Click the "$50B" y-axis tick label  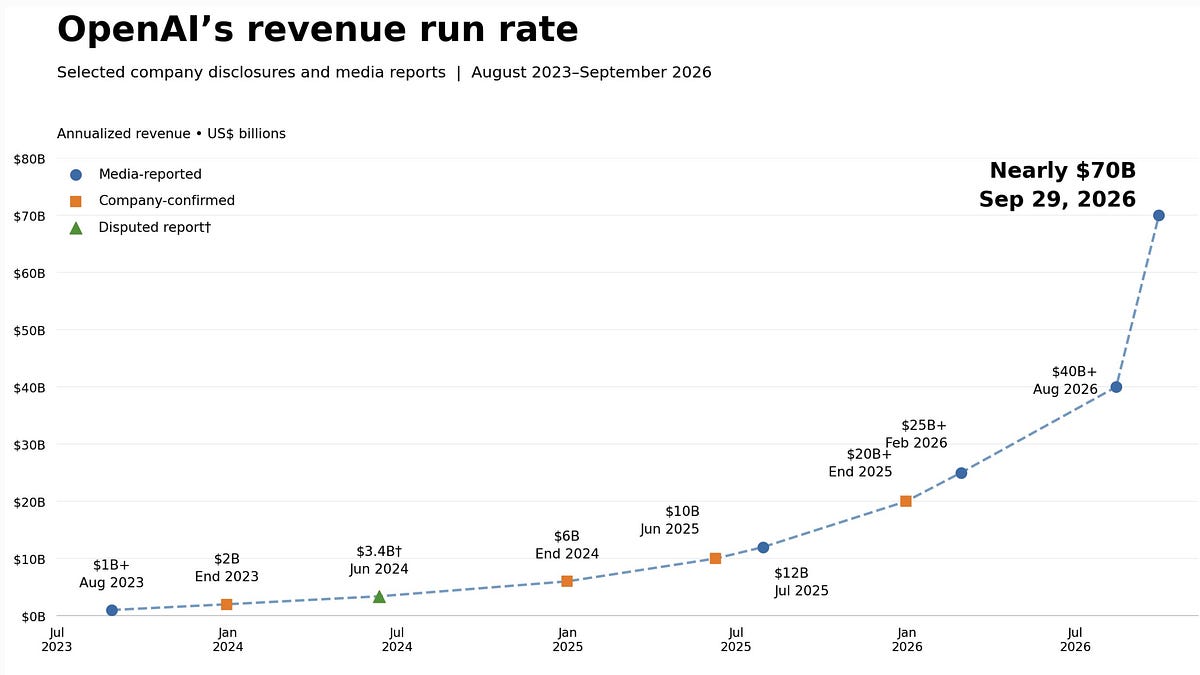tap(30, 330)
